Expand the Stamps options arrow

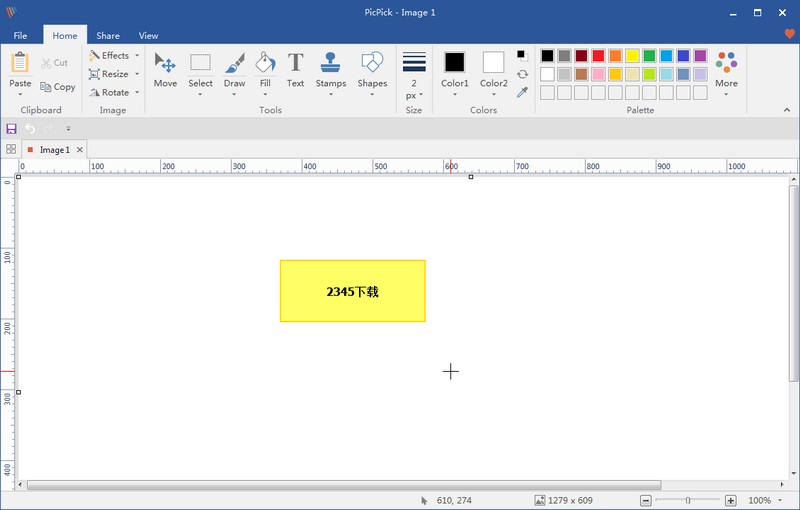click(x=331, y=94)
